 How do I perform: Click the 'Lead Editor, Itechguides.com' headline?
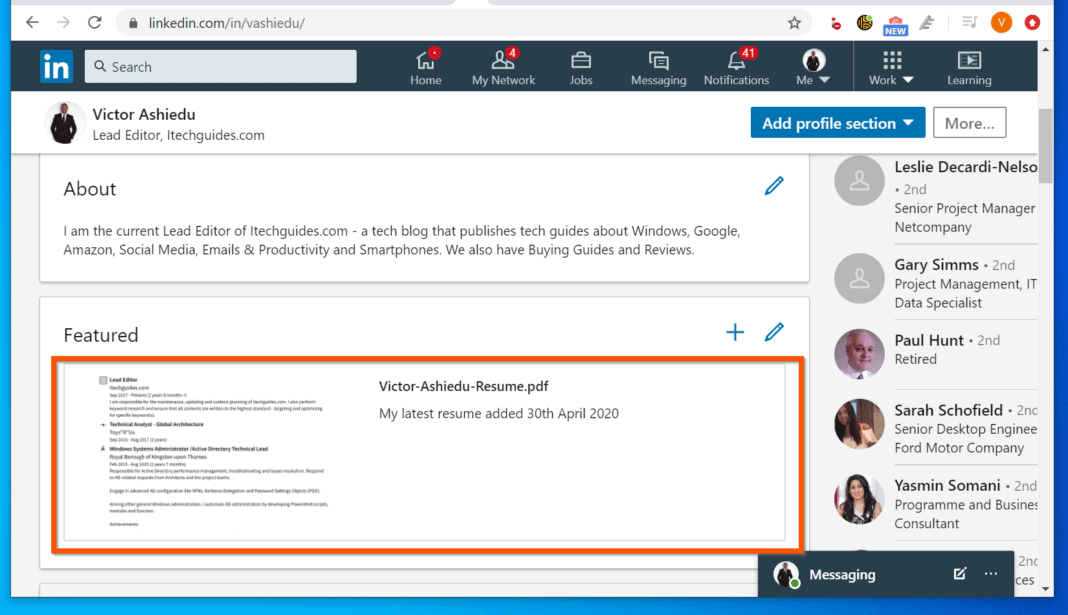pyautogui.click(x=178, y=135)
